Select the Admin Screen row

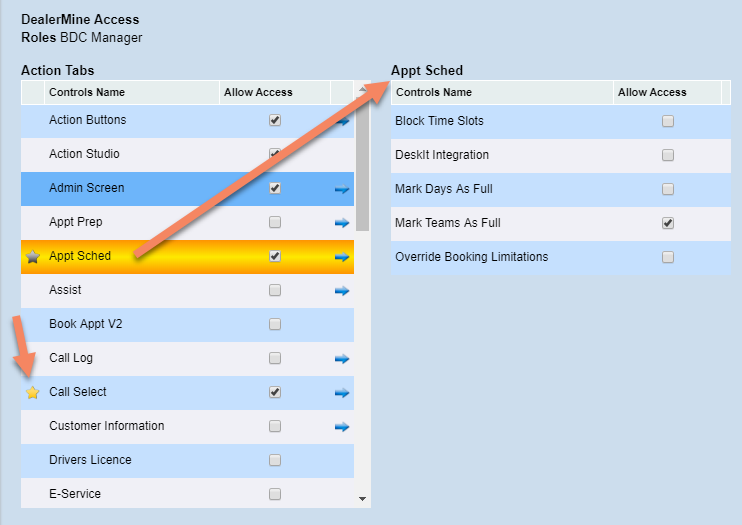(130, 188)
